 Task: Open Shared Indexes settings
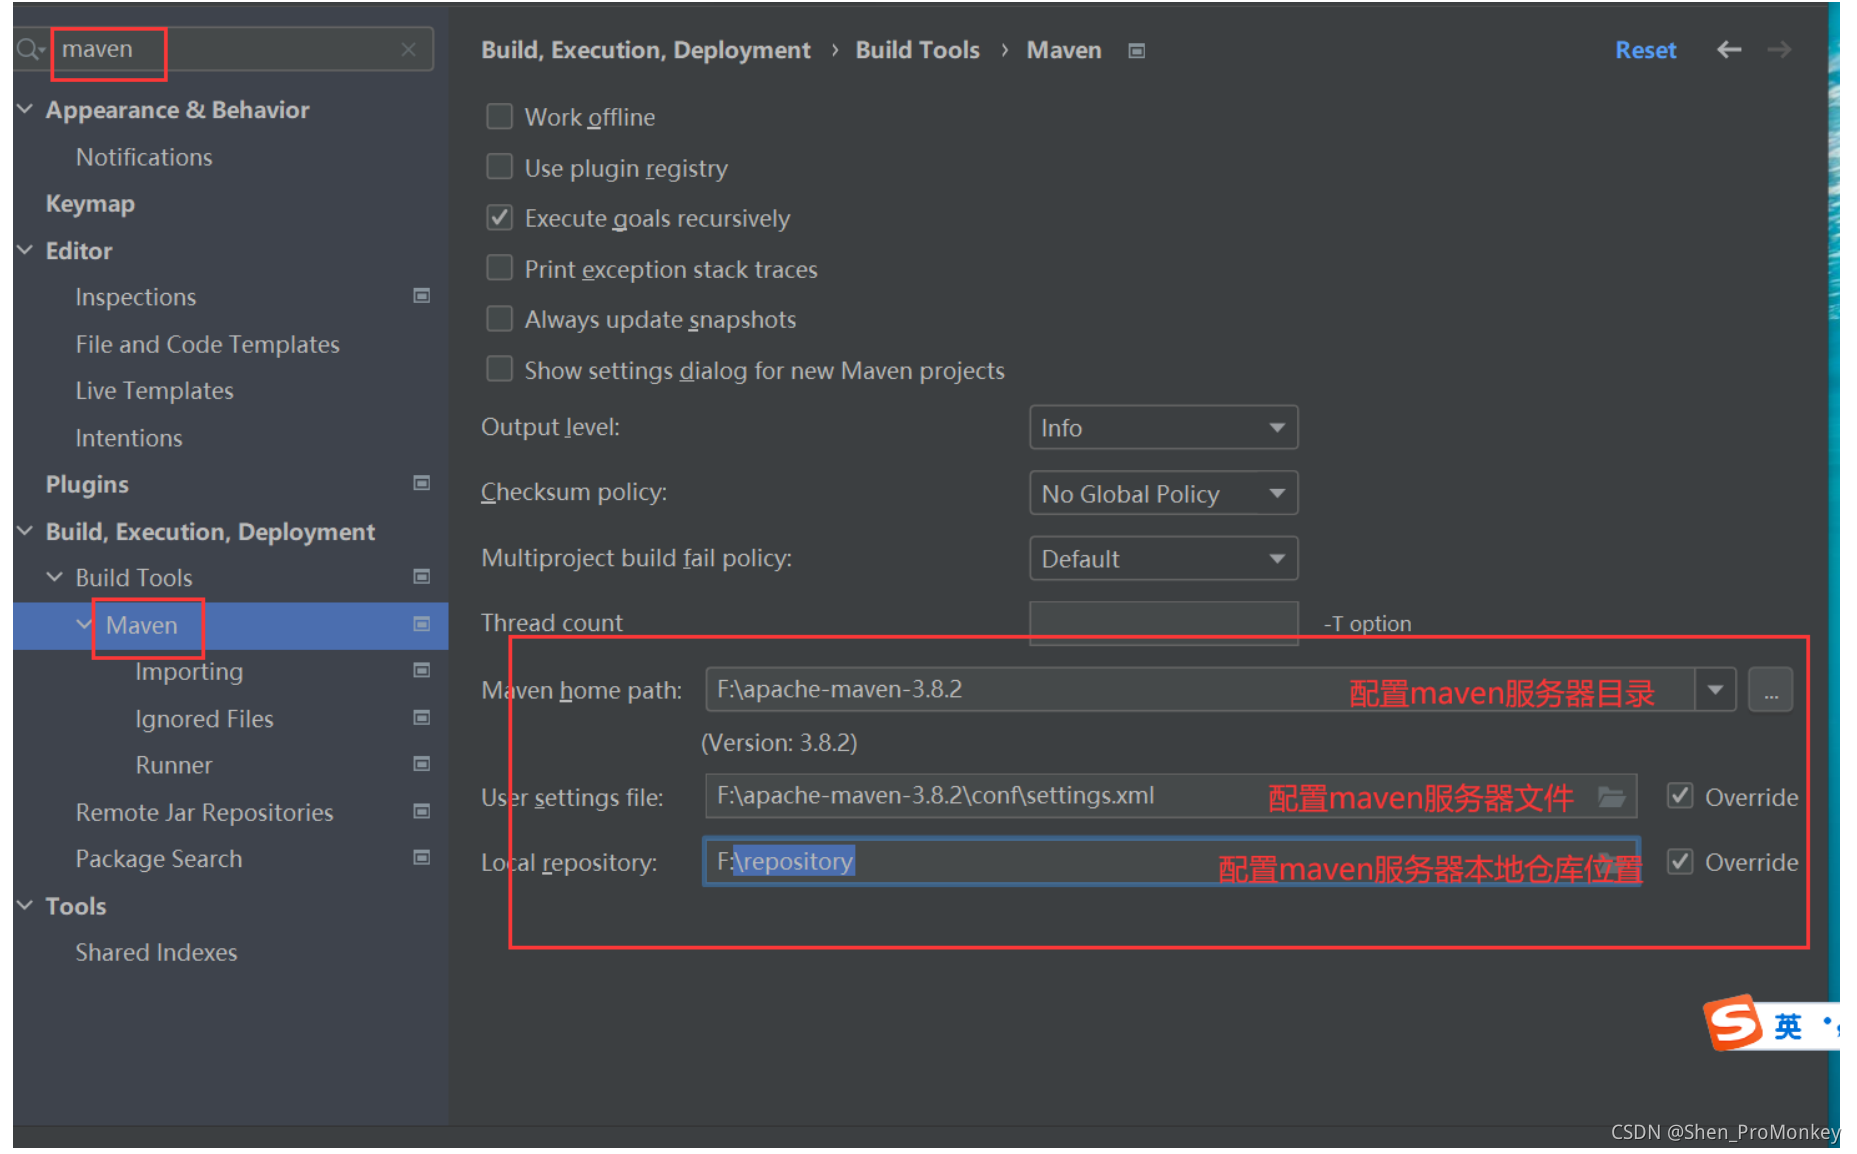(157, 952)
